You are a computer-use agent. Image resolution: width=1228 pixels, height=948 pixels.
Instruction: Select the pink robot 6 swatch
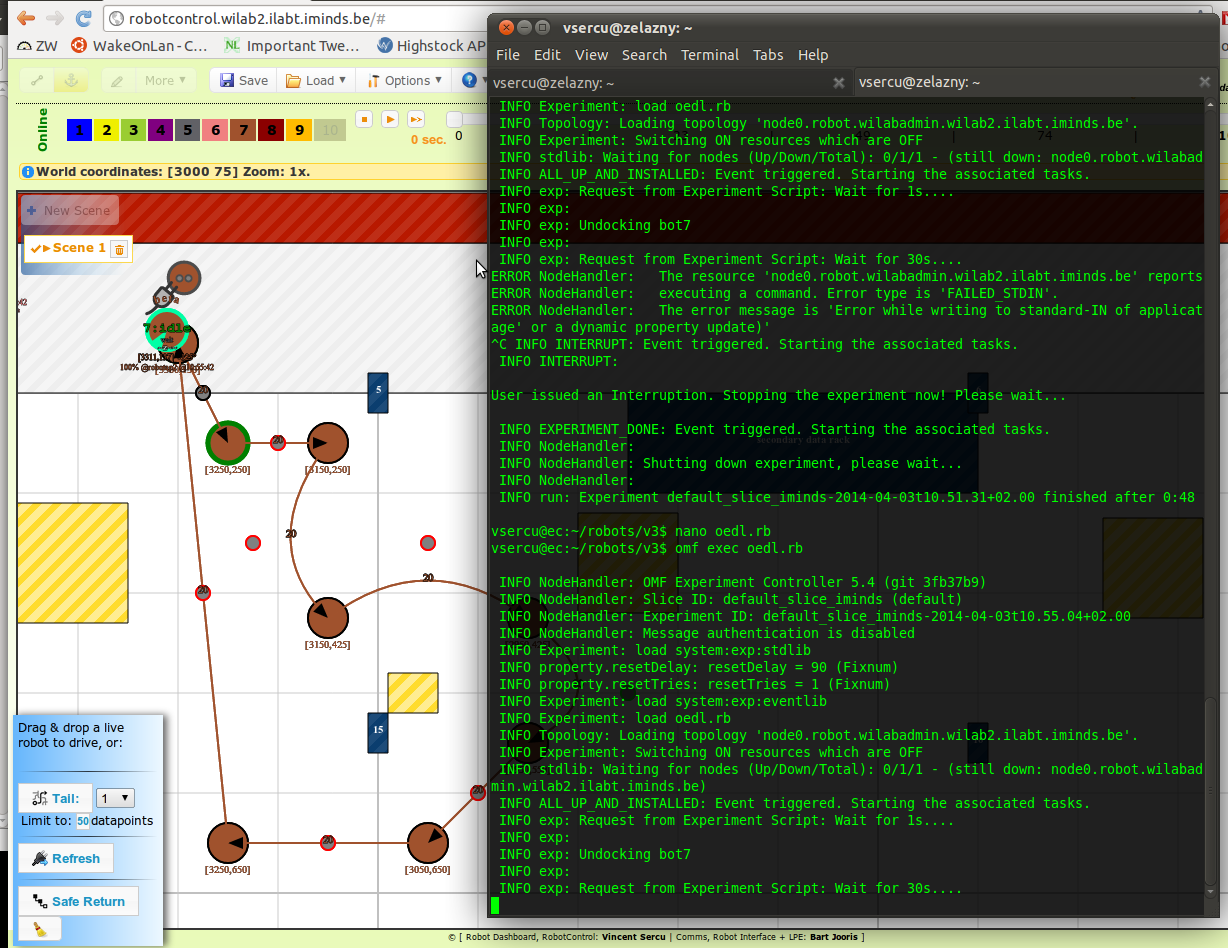point(215,130)
